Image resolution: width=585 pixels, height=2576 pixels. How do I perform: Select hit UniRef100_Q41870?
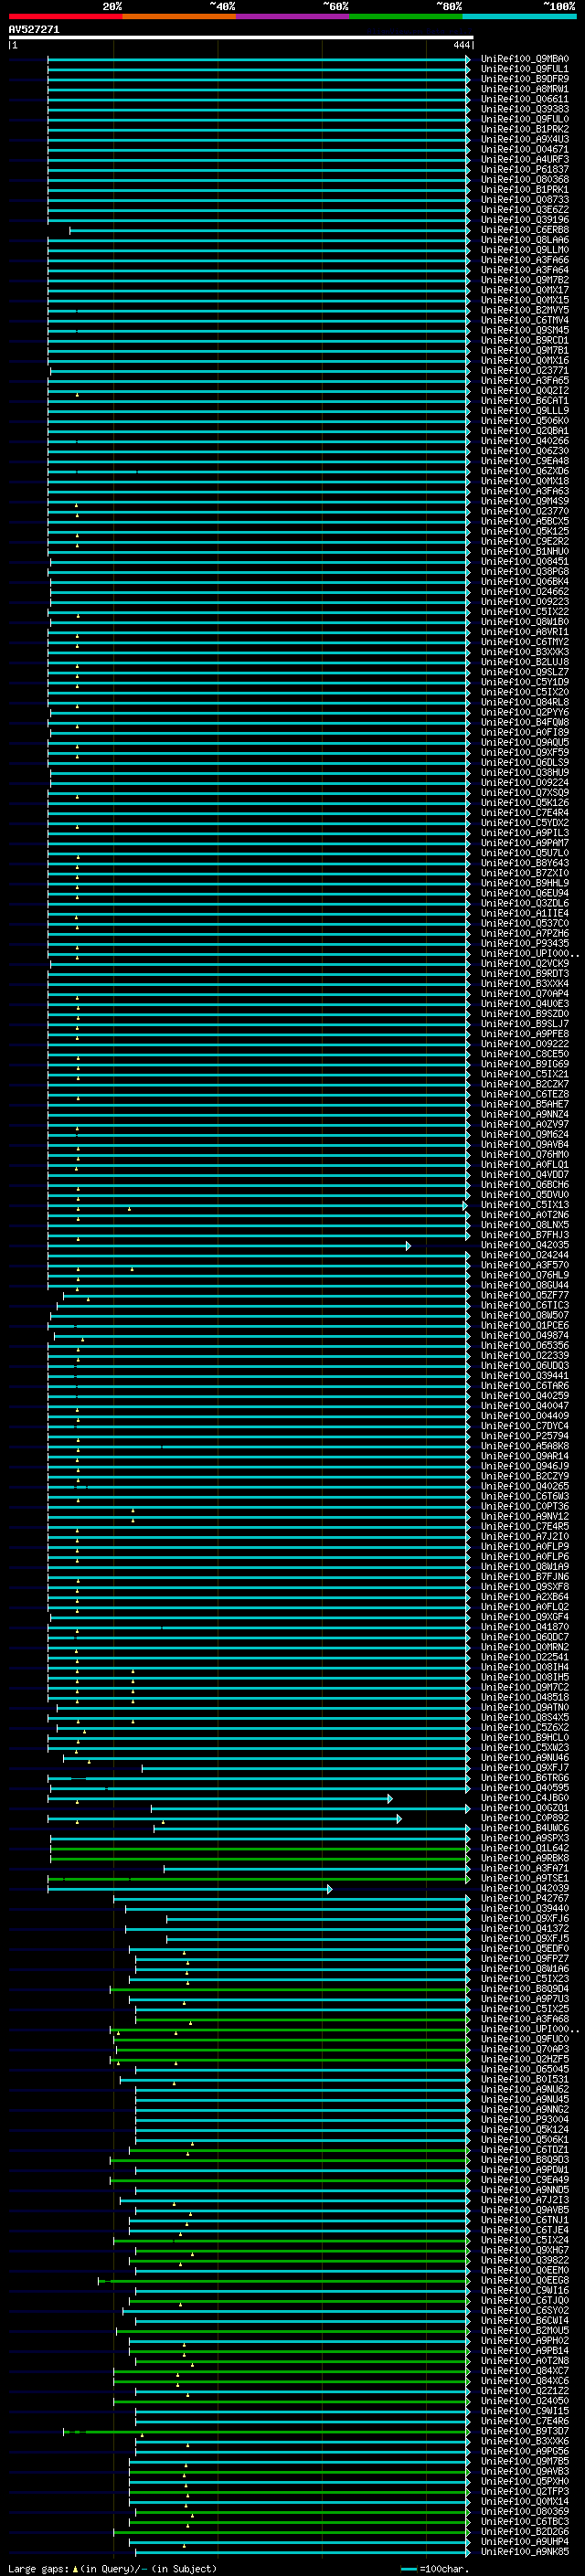tap(525, 1627)
